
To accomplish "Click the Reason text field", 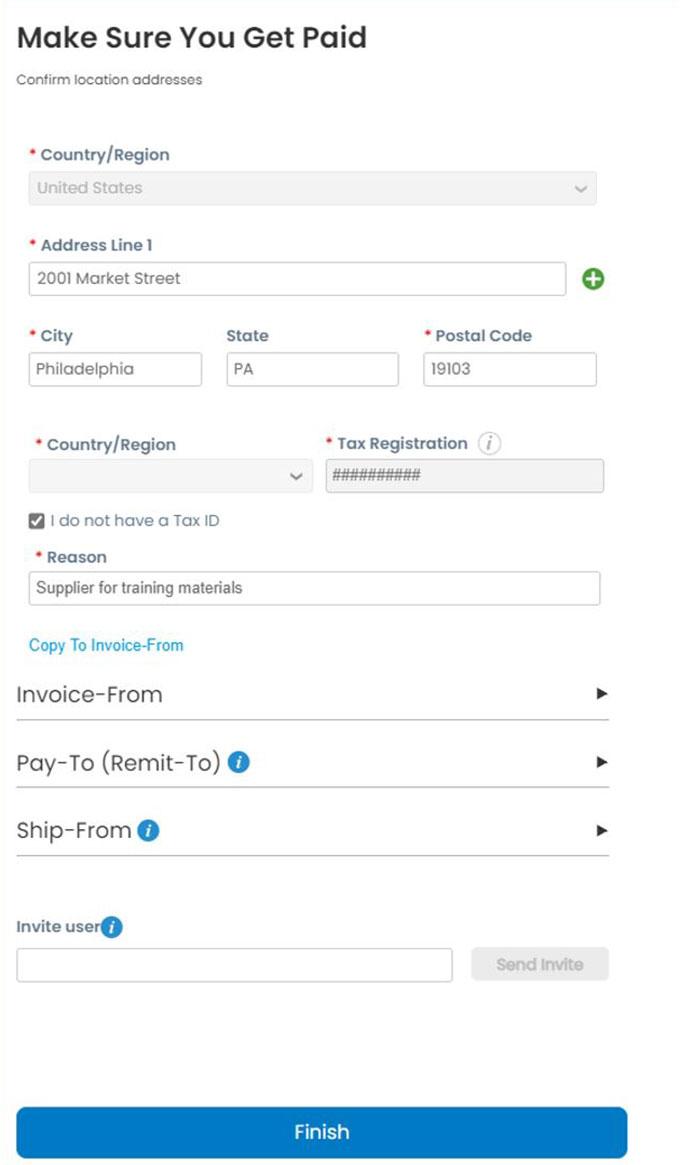I will pos(314,588).
